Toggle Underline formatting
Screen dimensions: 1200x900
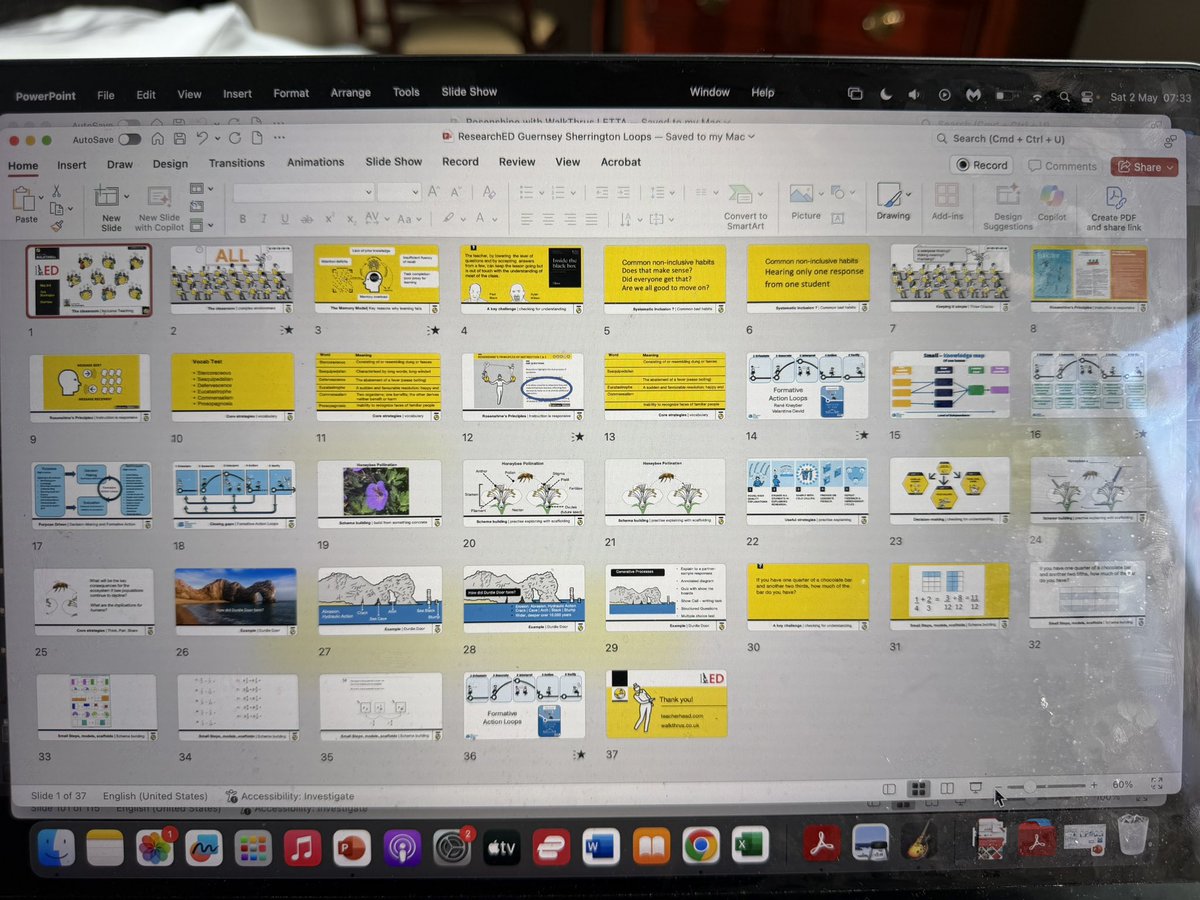284,219
